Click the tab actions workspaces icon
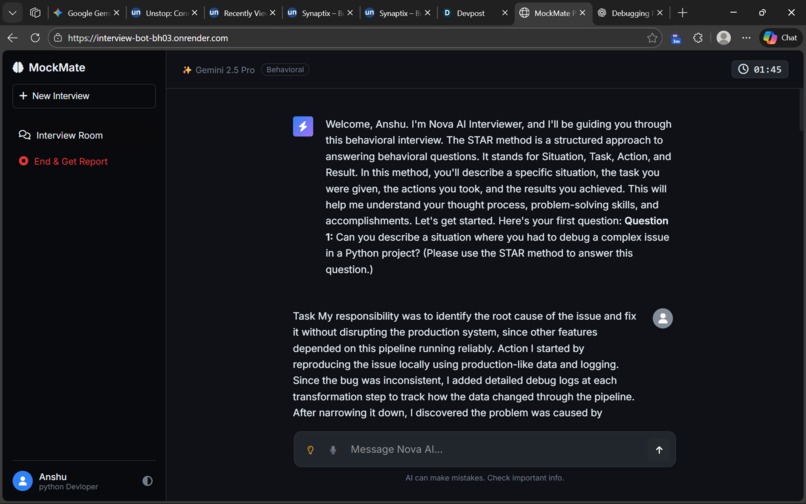806x504 pixels. [x=35, y=13]
